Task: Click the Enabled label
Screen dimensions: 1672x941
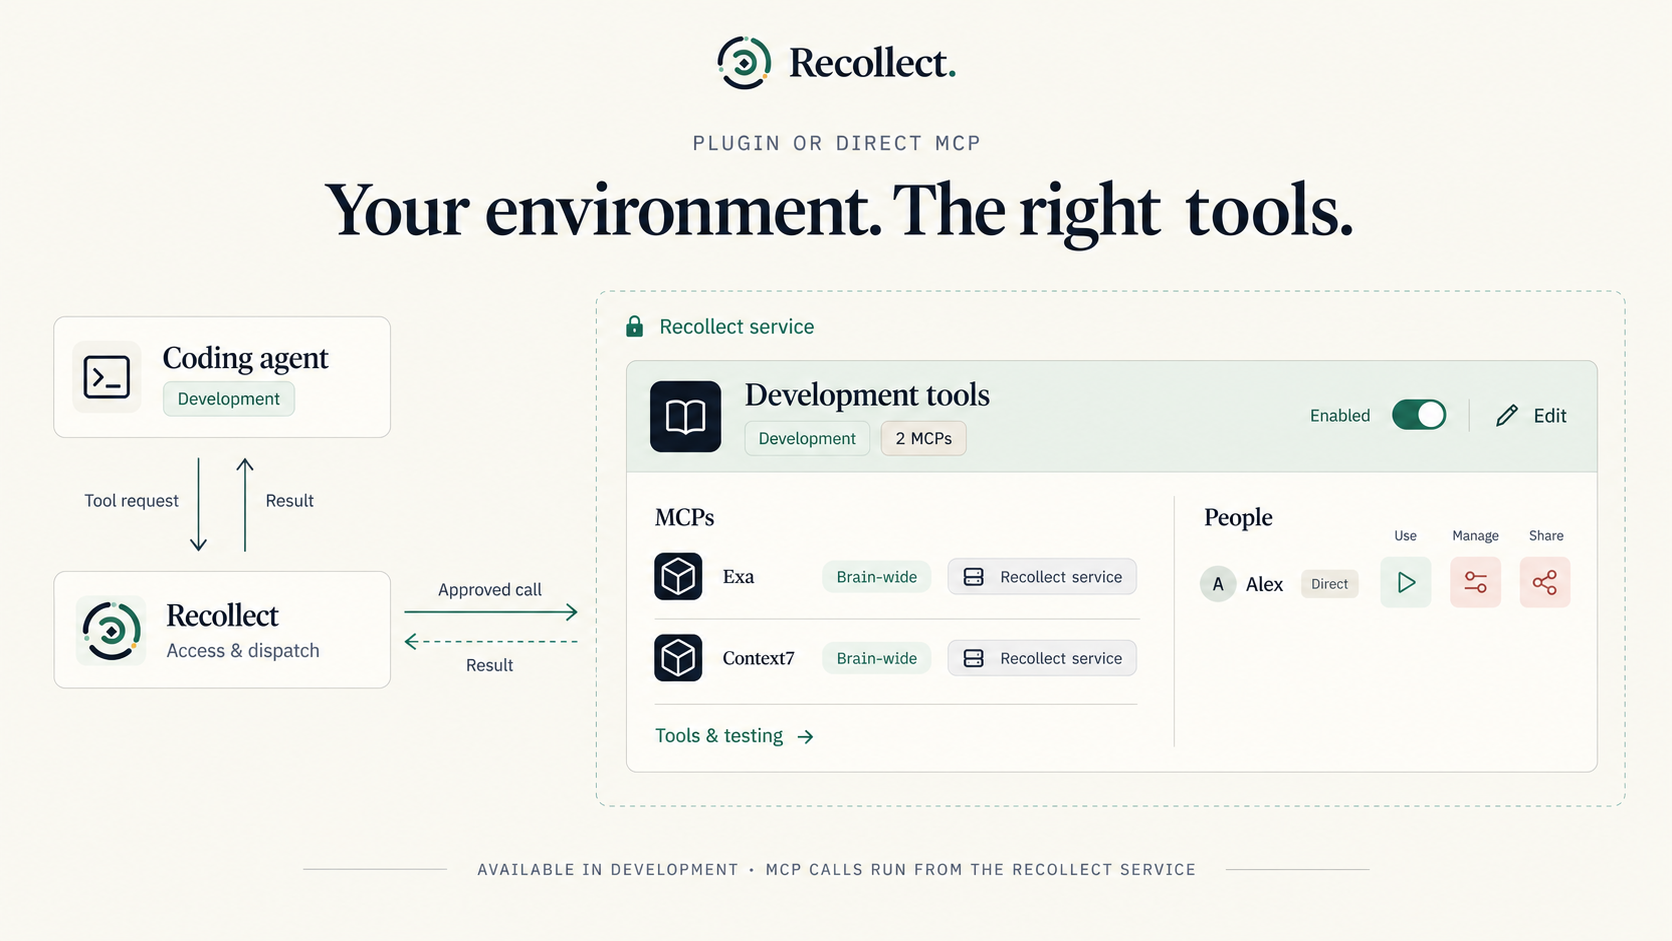Action: pos(1340,416)
